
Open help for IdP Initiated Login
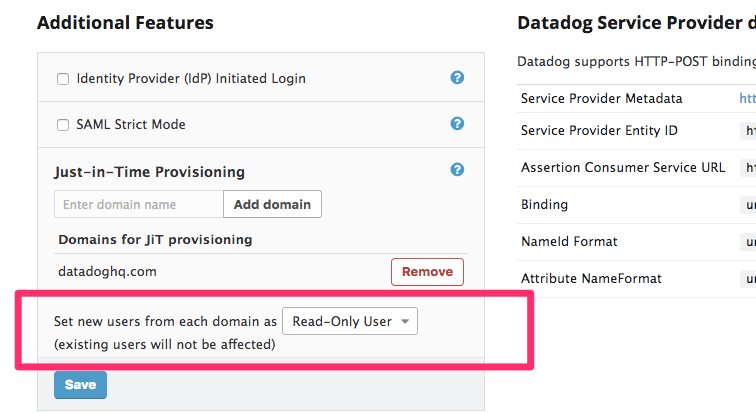pos(457,78)
